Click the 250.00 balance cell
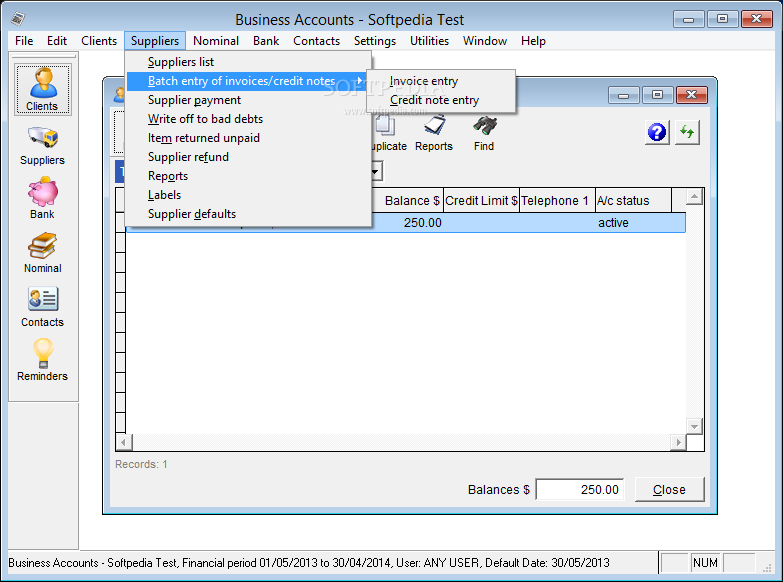Viewport: 783px width, 582px height. coord(407,223)
